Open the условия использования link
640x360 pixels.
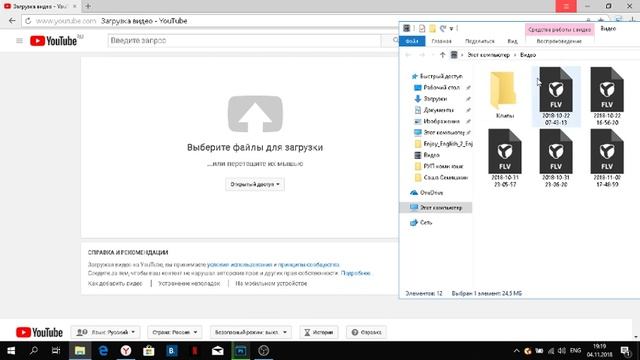(x=240, y=264)
